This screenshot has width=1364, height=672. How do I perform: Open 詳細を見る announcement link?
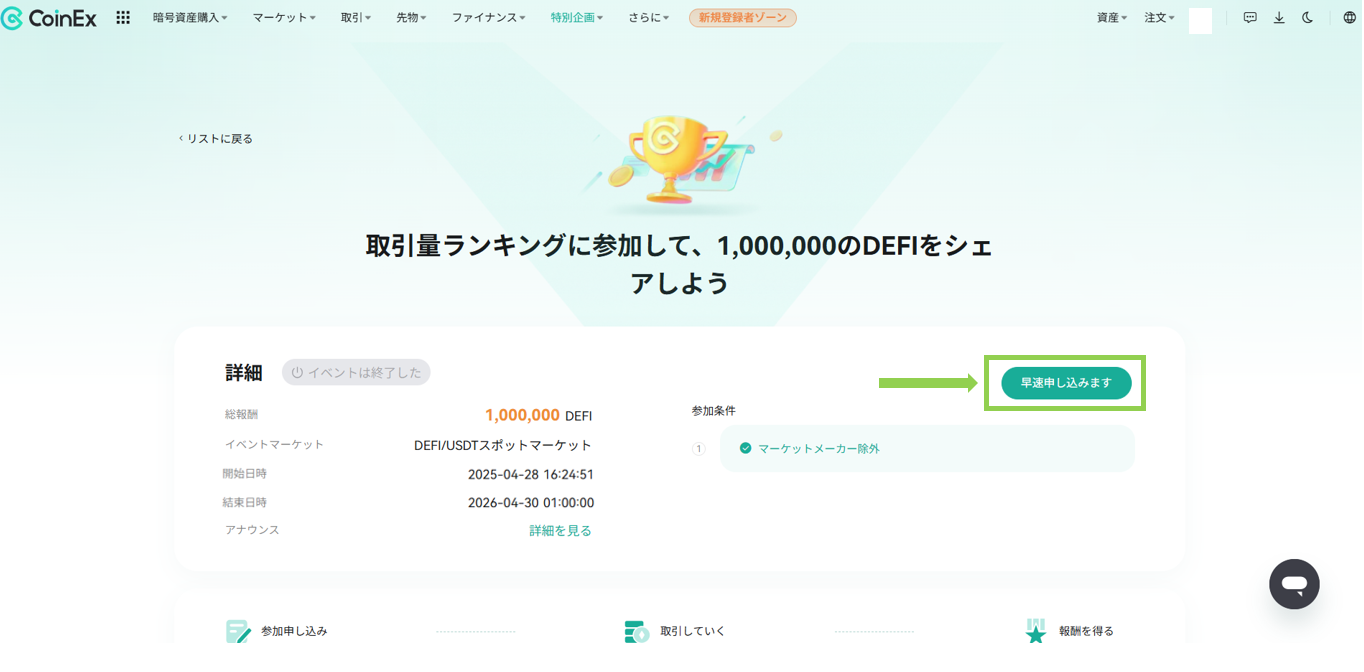tap(560, 531)
